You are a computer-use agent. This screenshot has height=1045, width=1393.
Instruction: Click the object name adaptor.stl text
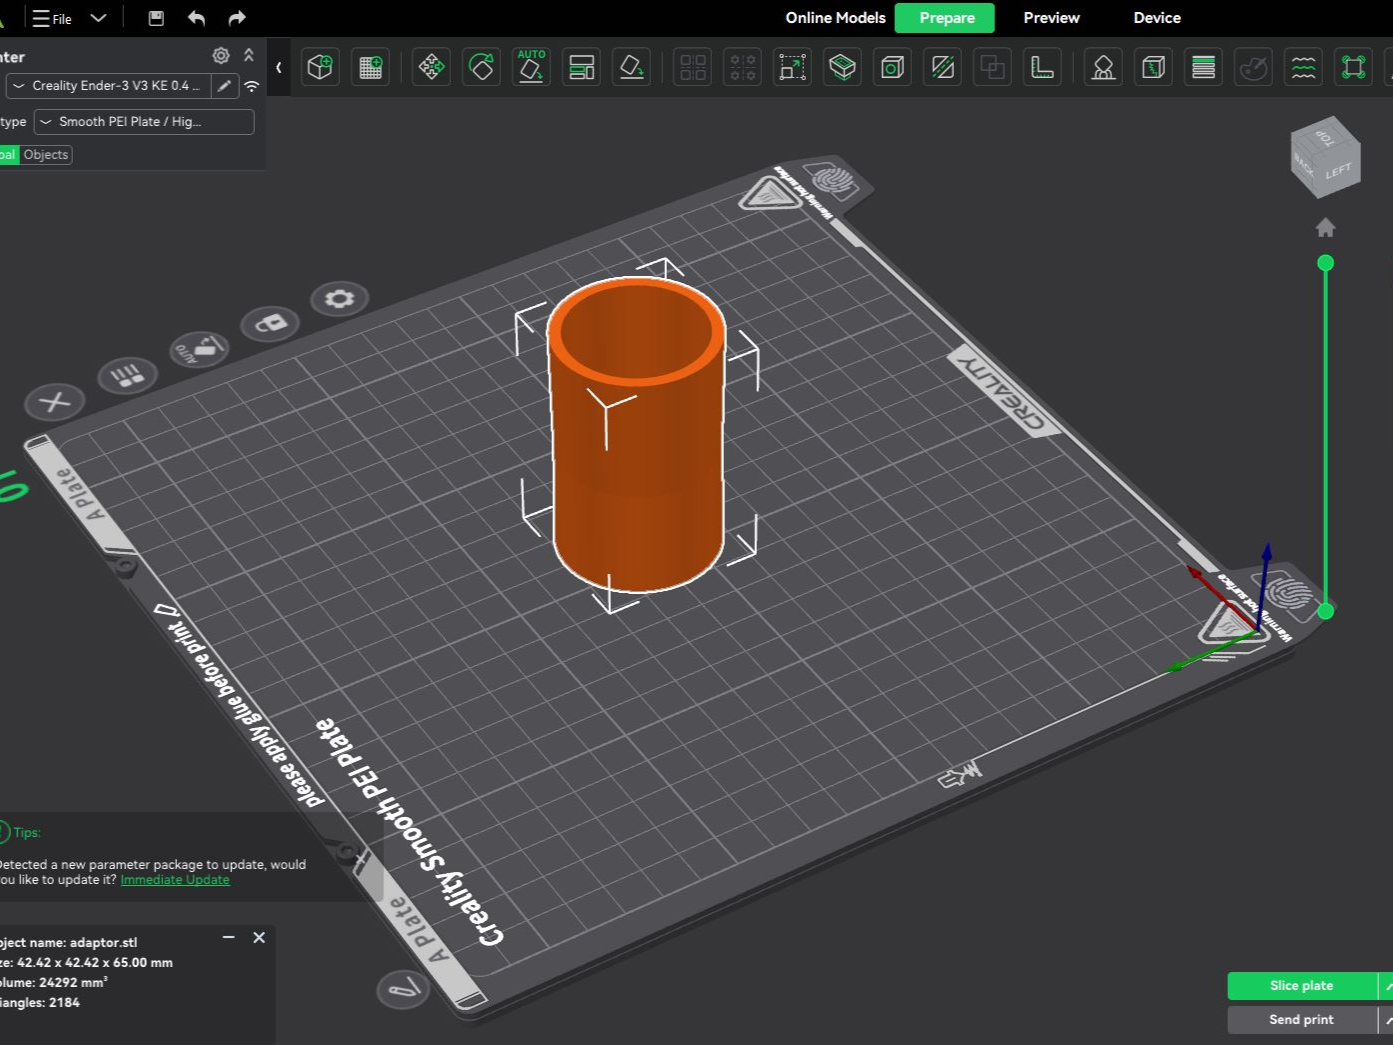coord(104,942)
